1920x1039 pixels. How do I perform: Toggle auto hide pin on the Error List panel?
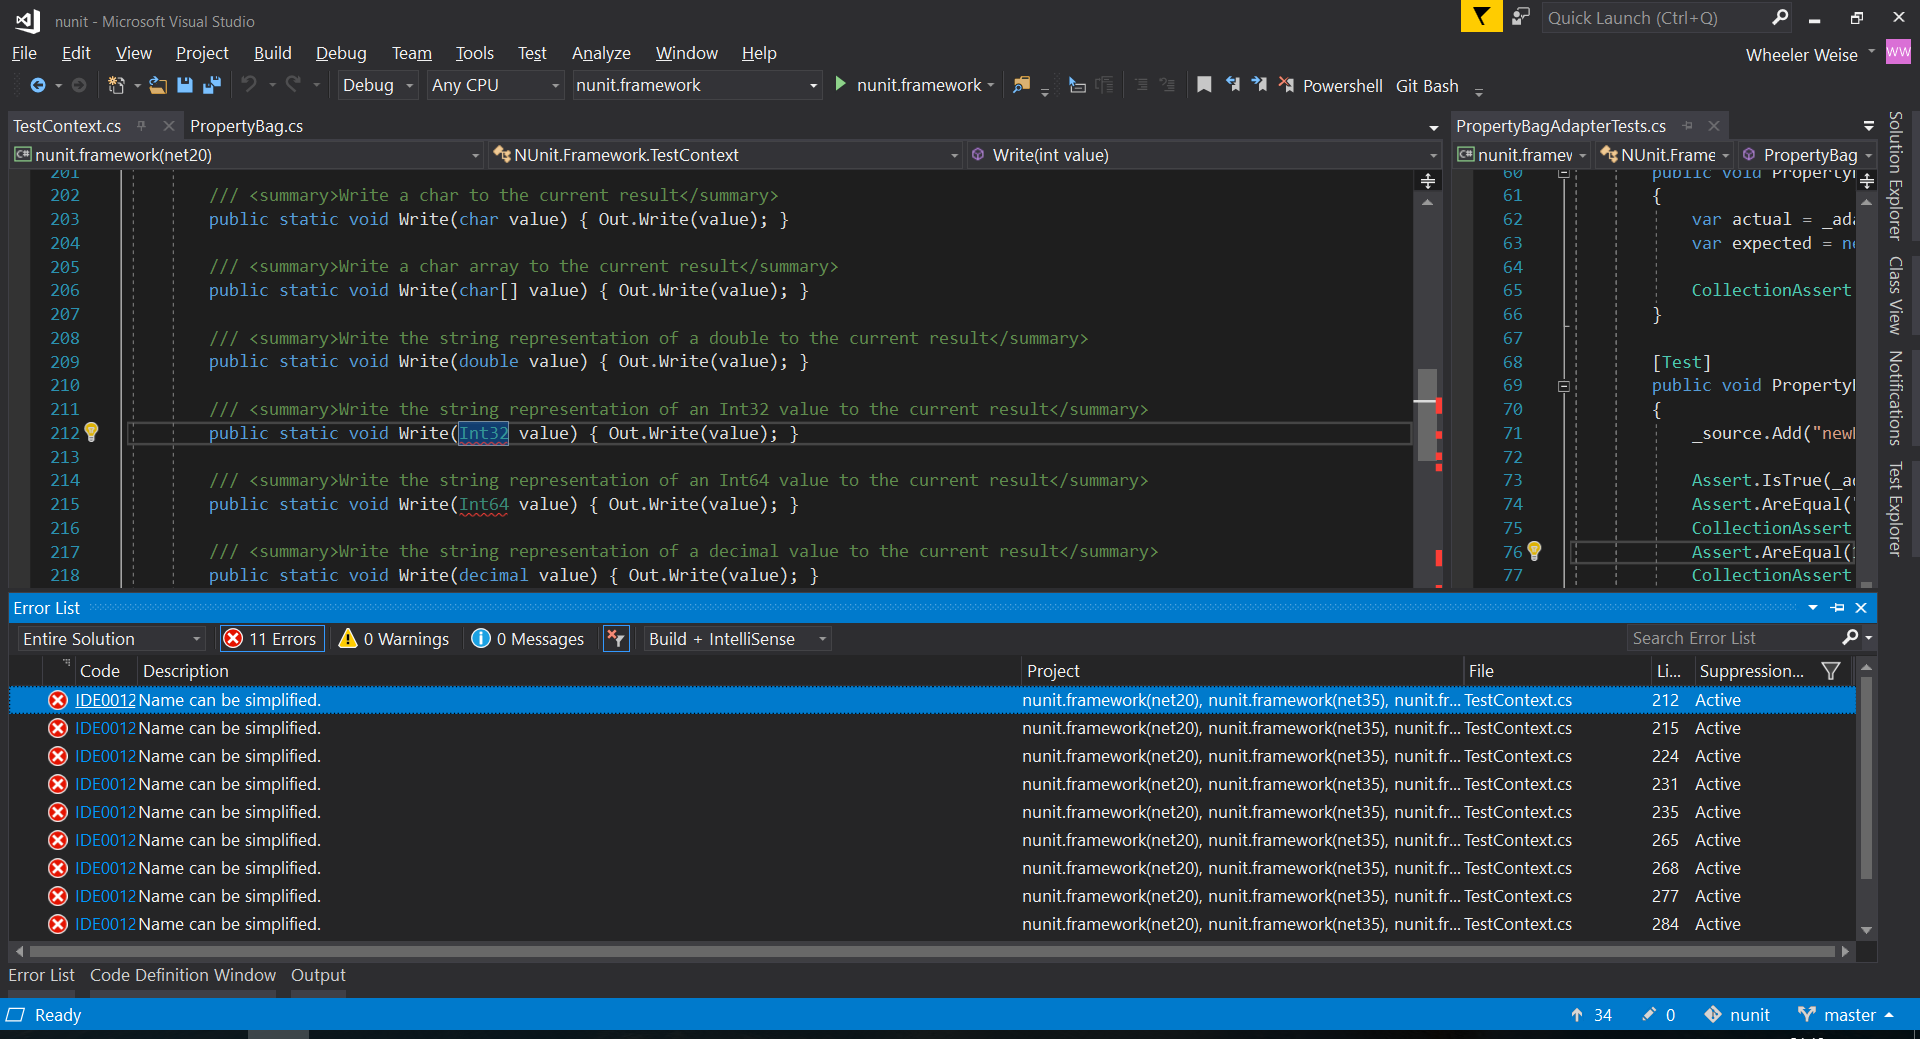[1837, 608]
